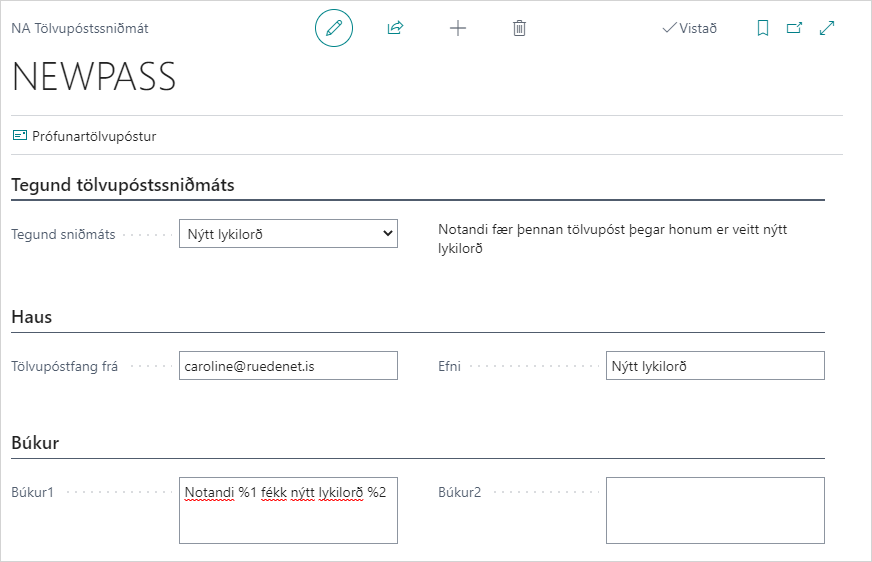872x562 pixels.
Task: Click the NA Tölvupóstssniðmát caption
Action: click(80, 28)
